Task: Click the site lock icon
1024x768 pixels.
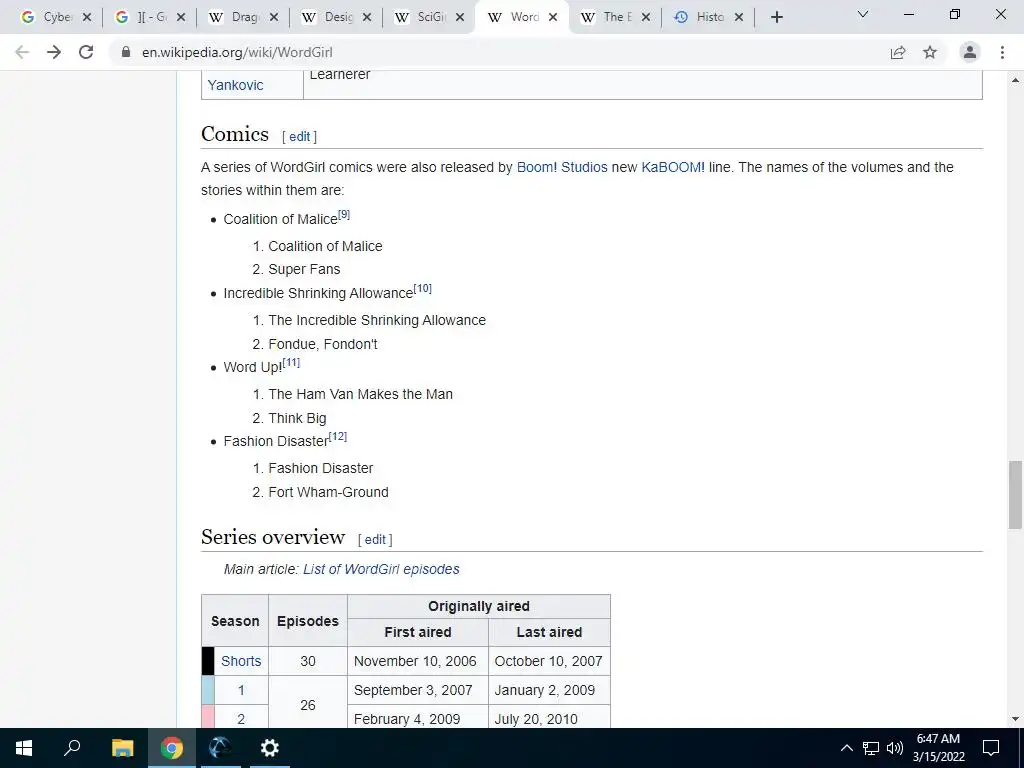Action: pos(126,52)
